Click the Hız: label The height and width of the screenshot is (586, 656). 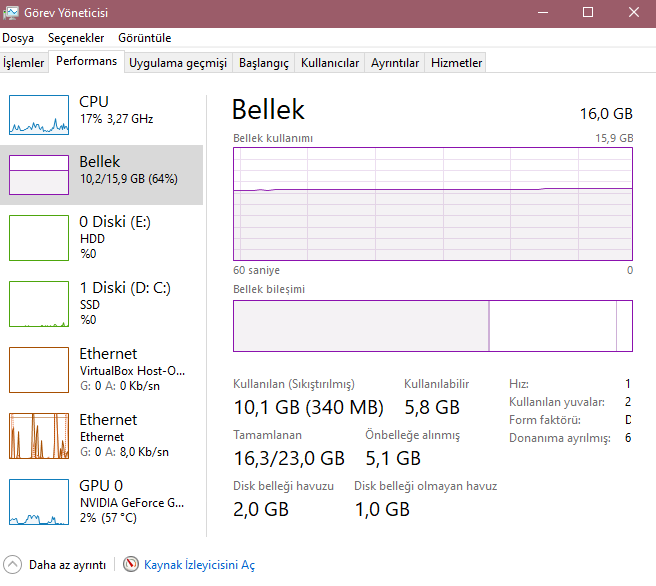click(519, 384)
